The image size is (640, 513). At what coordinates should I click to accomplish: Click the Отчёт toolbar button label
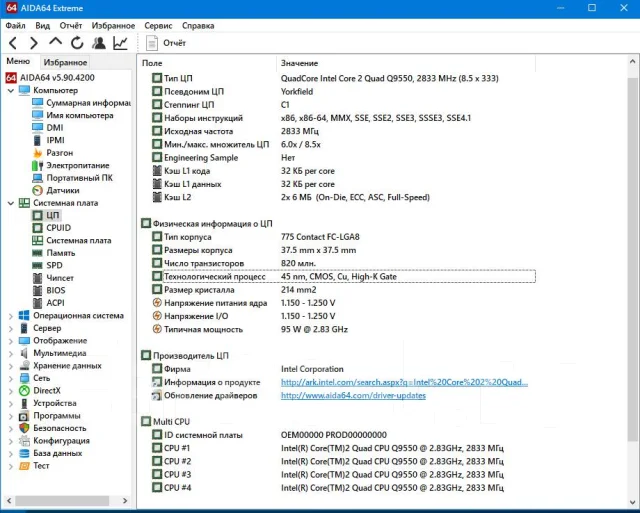tap(174, 43)
